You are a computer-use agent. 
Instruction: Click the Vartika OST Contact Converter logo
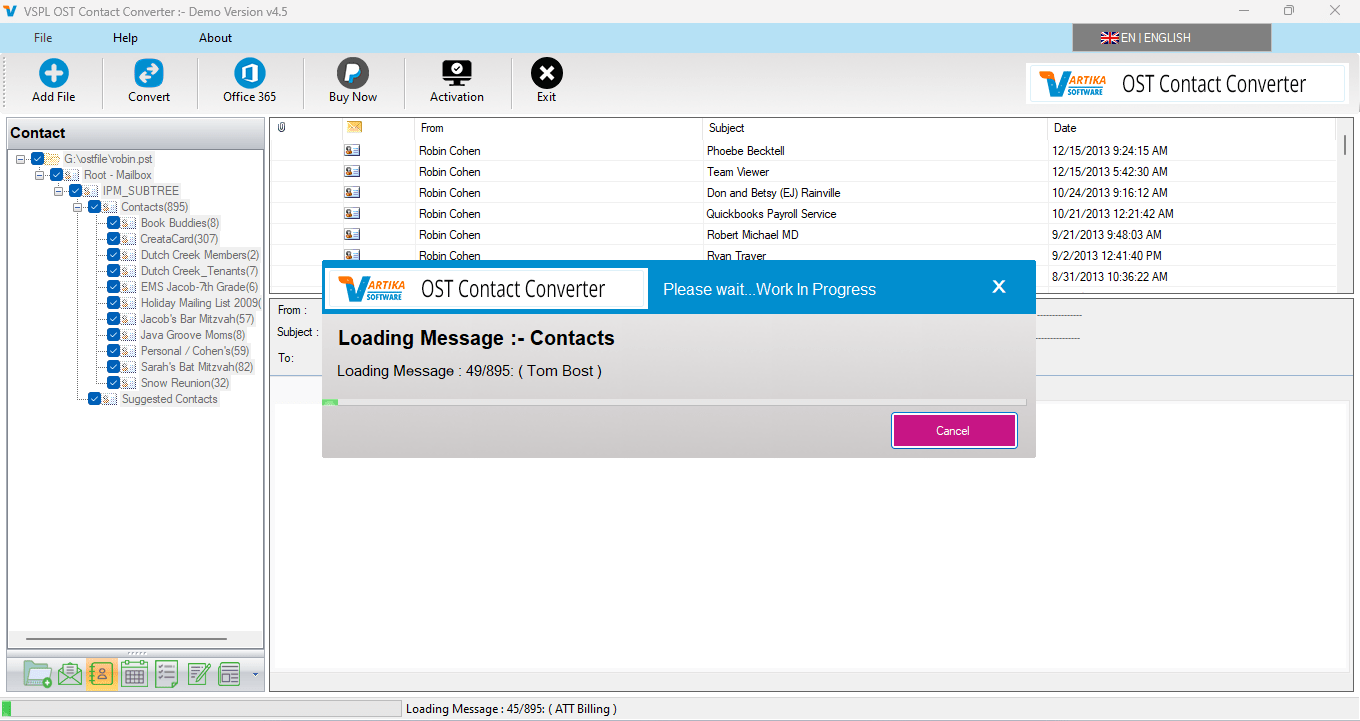point(1186,84)
